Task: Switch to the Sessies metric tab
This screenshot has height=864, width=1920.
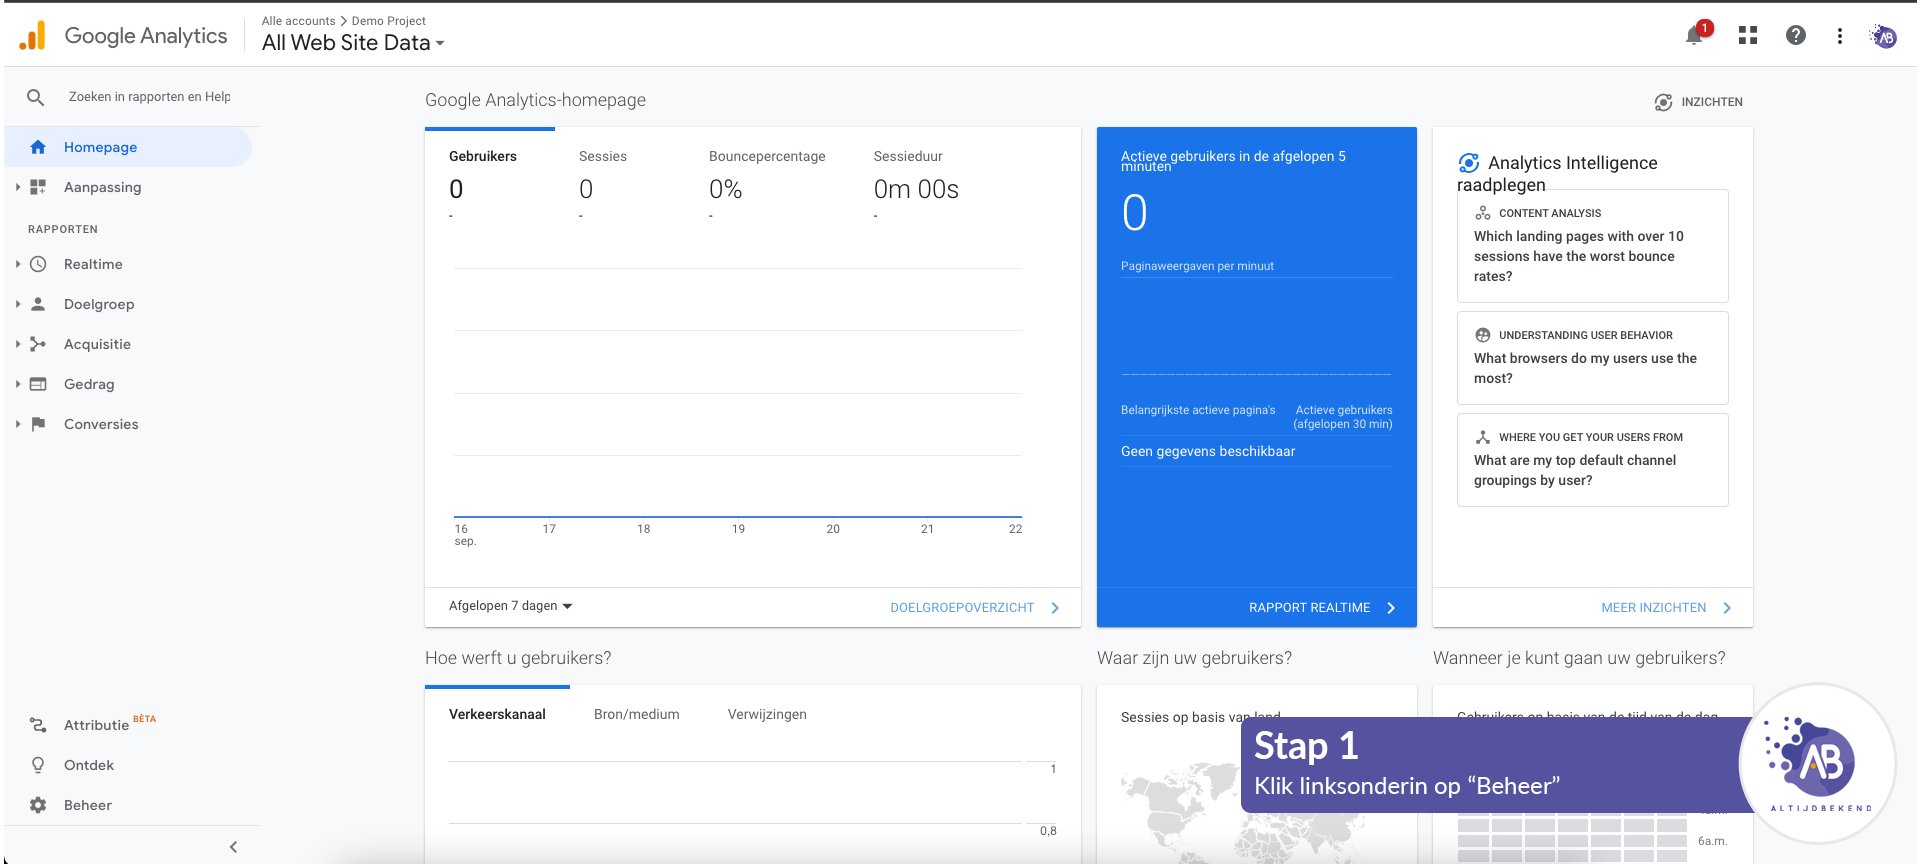Action: [x=602, y=157]
